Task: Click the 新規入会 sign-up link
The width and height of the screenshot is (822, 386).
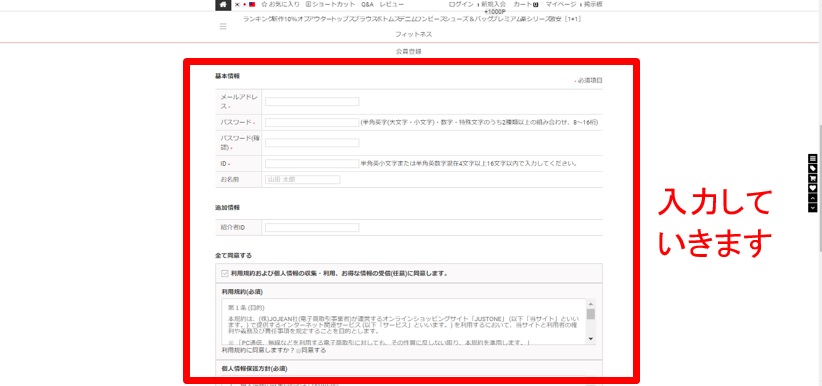Action: coord(493,4)
